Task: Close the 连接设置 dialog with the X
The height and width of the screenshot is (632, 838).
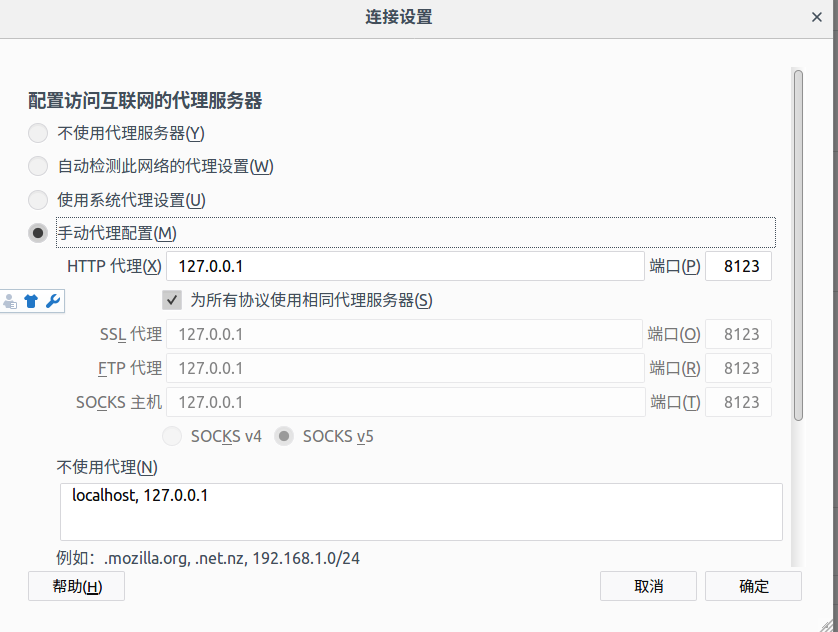Action: (x=817, y=18)
